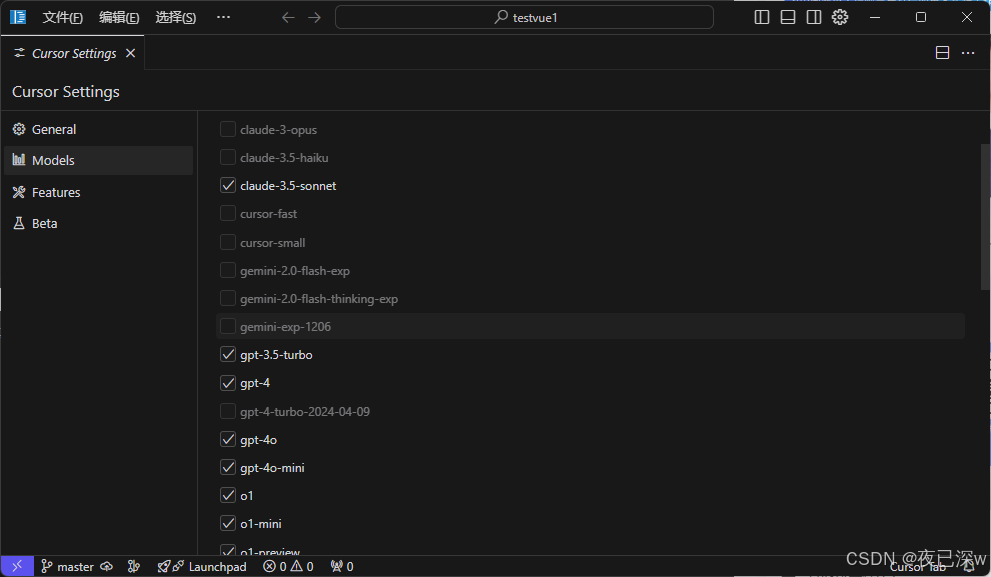Image resolution: width=991 pixels, height=577 pixels.
Task: Click the settings vertical scrollbar
Action: click(x=985, y=217)
